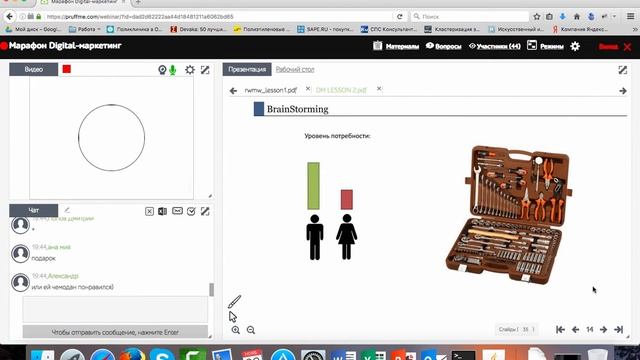This screenshot has width=640, height=360.
Task: Export chat using the Excel icon
Action: tap(162, 211)
